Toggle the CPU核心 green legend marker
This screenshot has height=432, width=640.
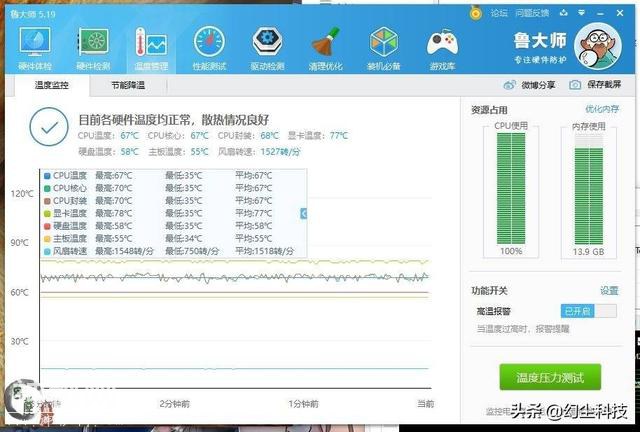pos(47,189)
